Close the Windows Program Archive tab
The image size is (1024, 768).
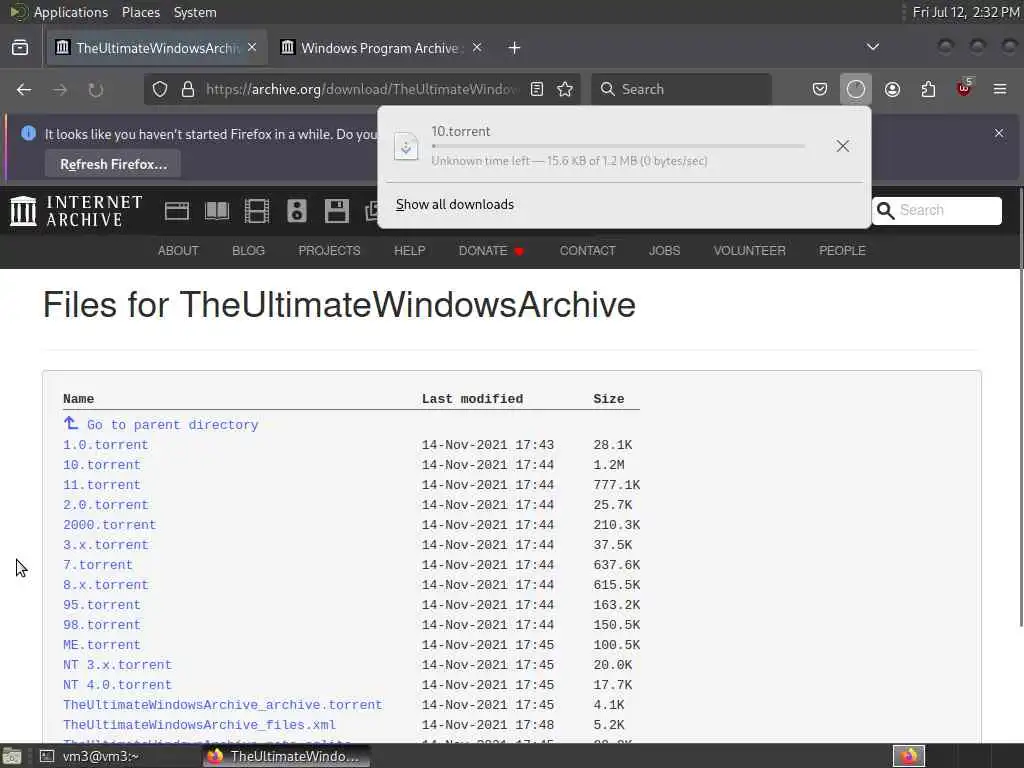coord(477,47)
